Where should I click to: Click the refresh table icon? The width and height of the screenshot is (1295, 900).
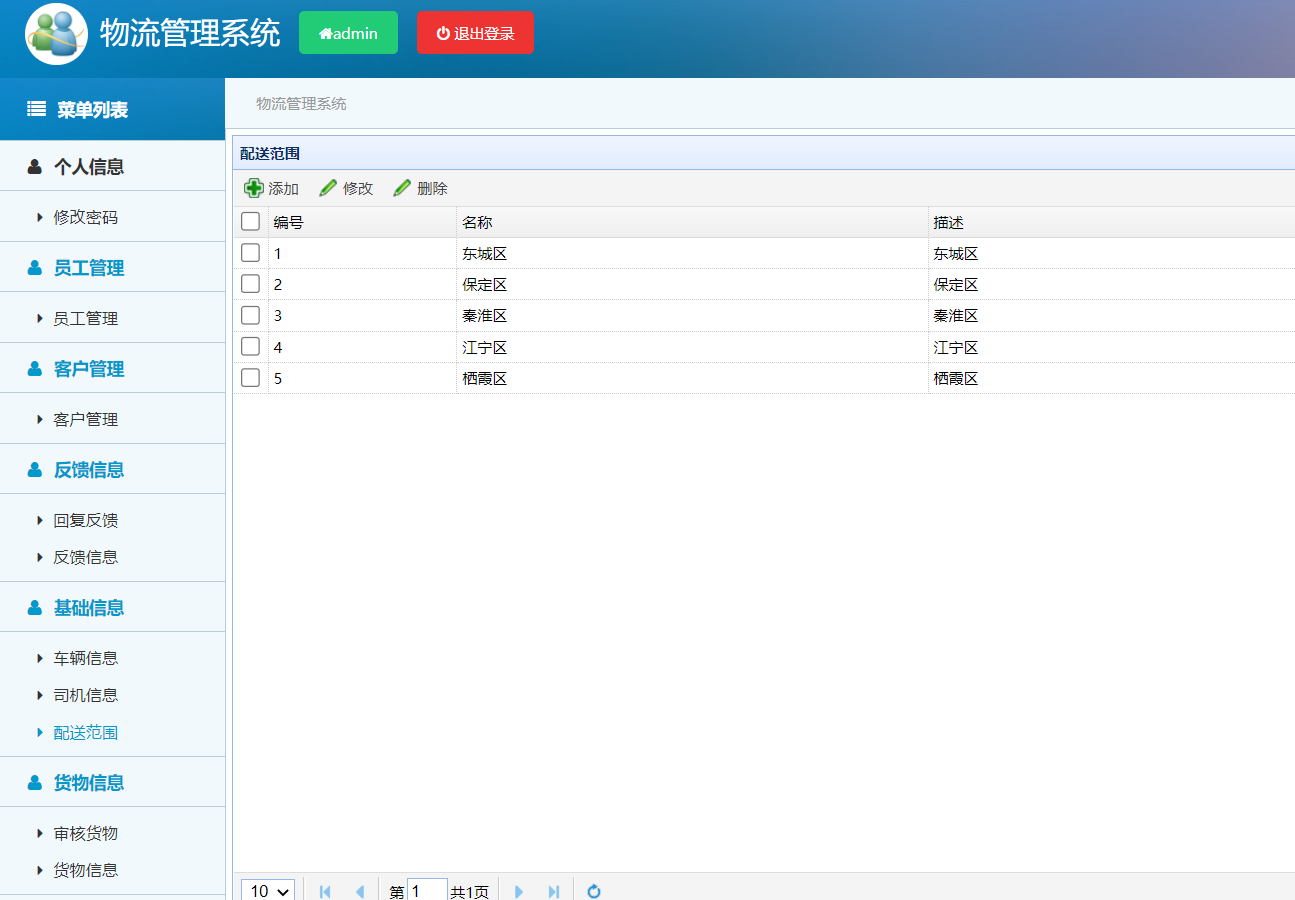(594, 891)
